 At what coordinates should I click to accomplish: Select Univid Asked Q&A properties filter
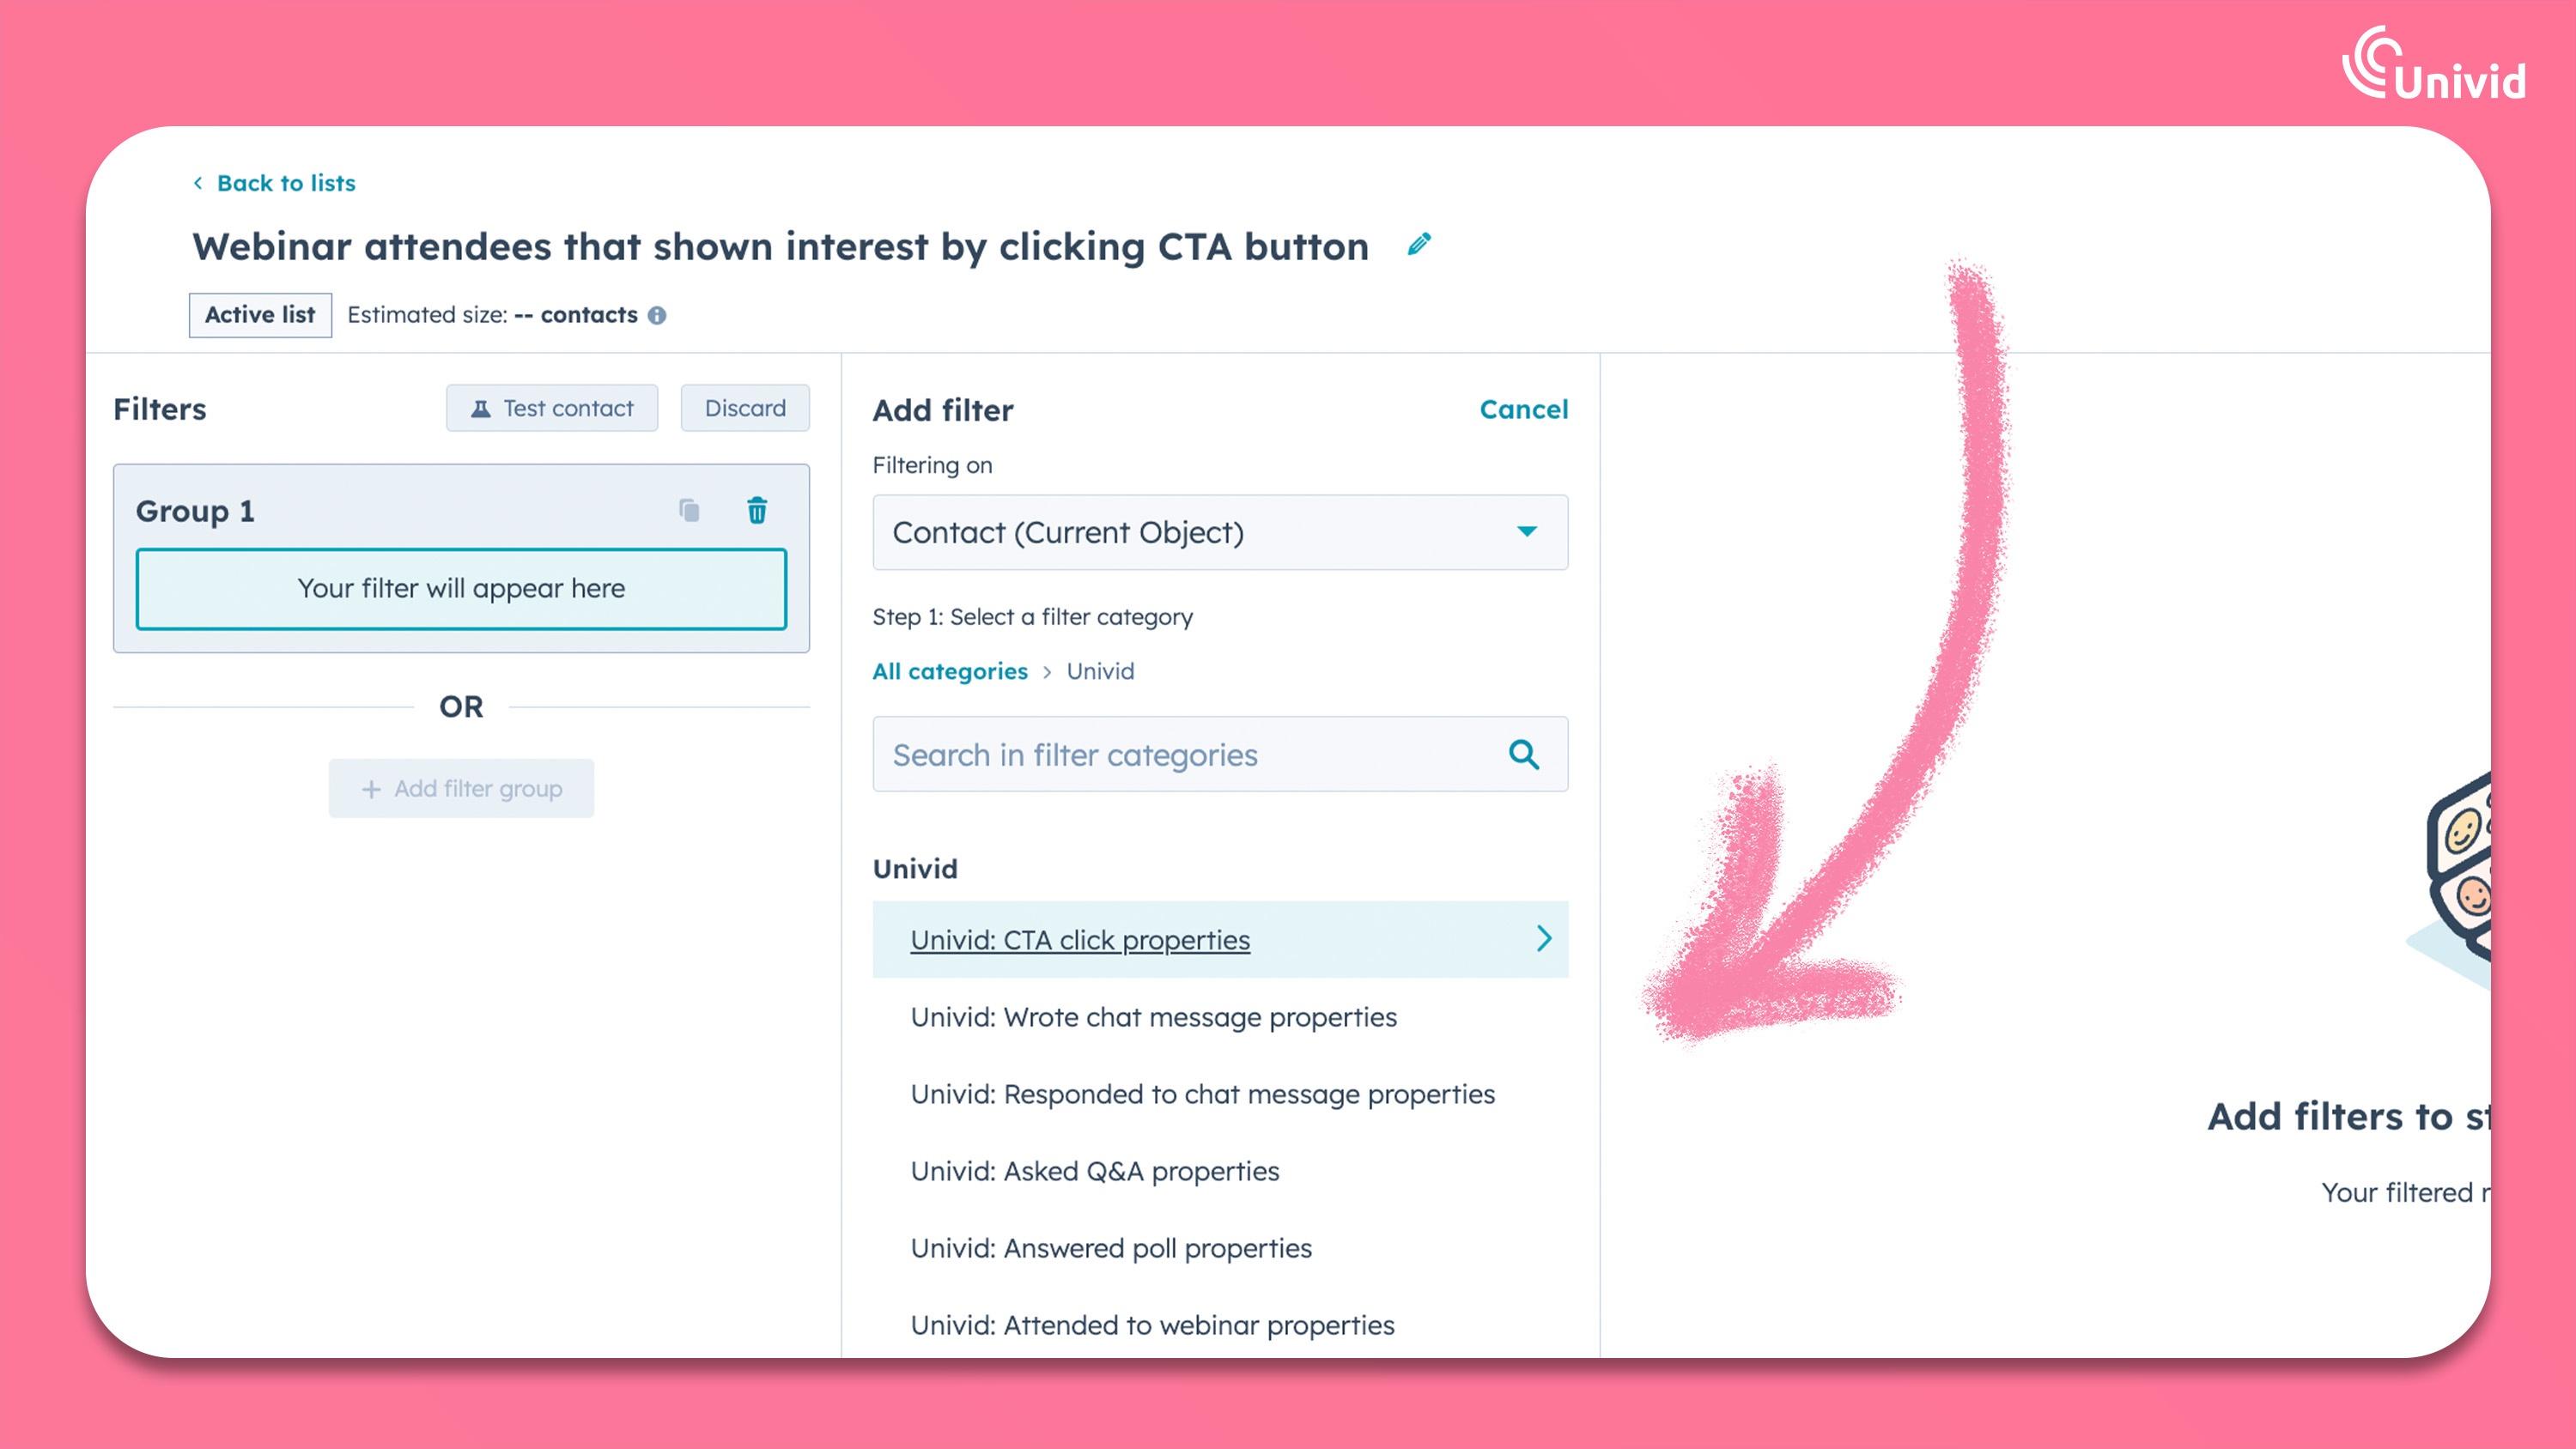tap(1093, 1169)
